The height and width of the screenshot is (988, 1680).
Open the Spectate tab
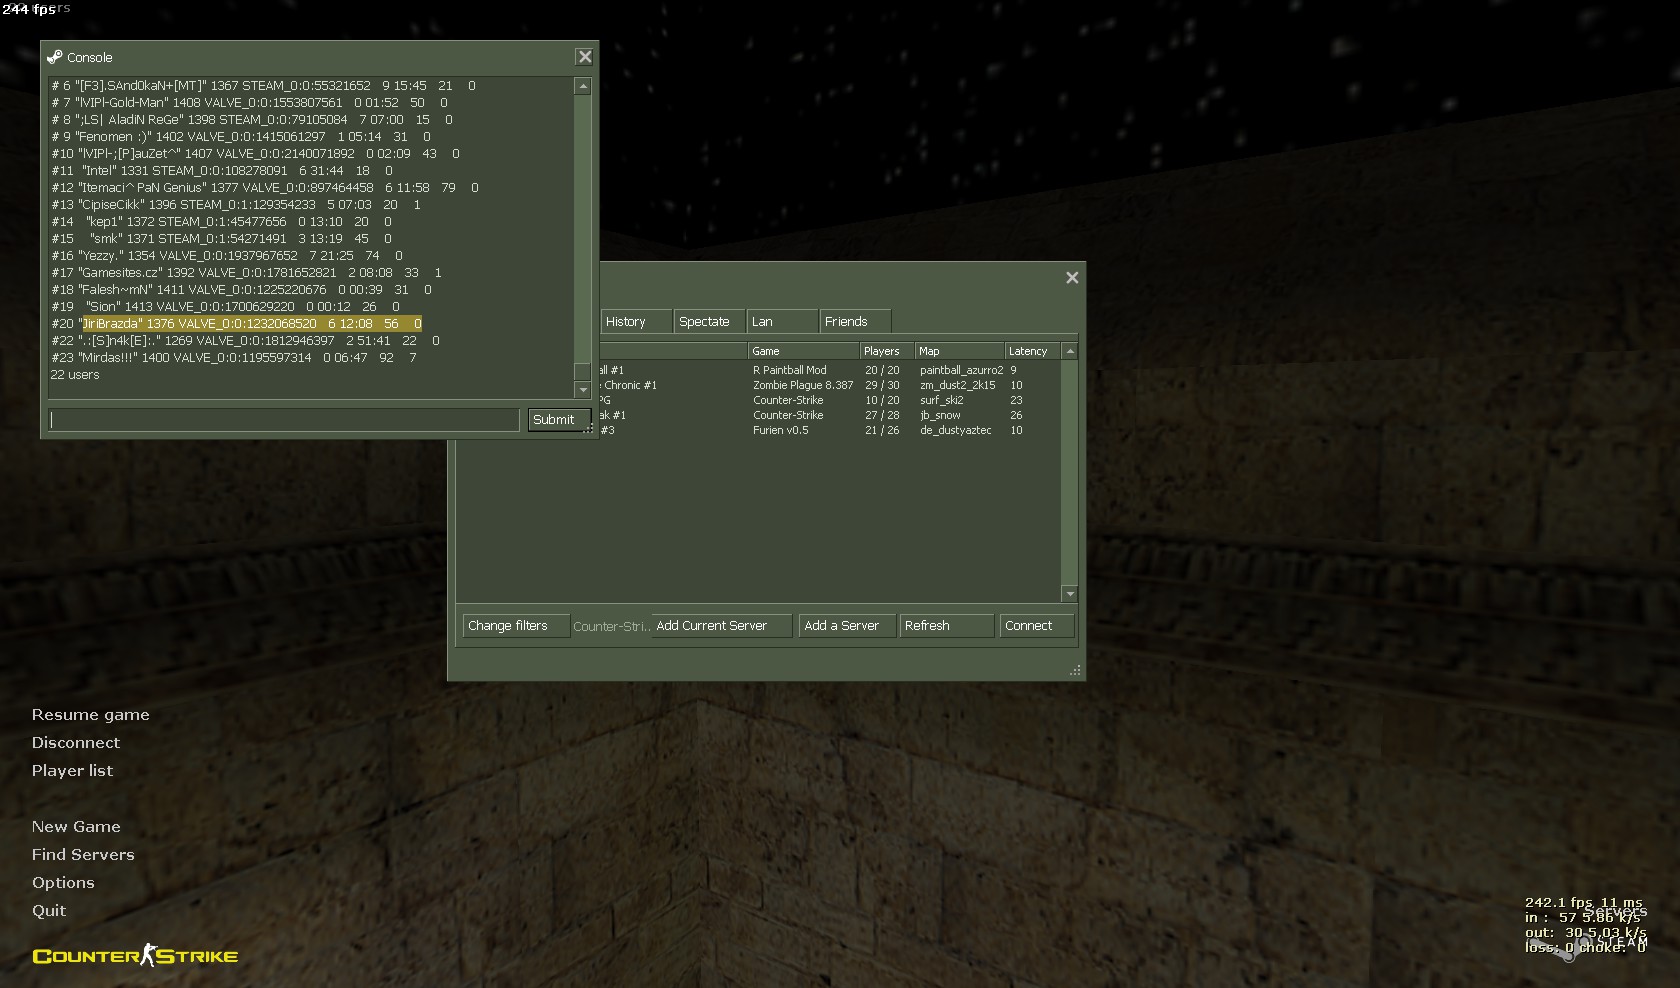point(705,322)
